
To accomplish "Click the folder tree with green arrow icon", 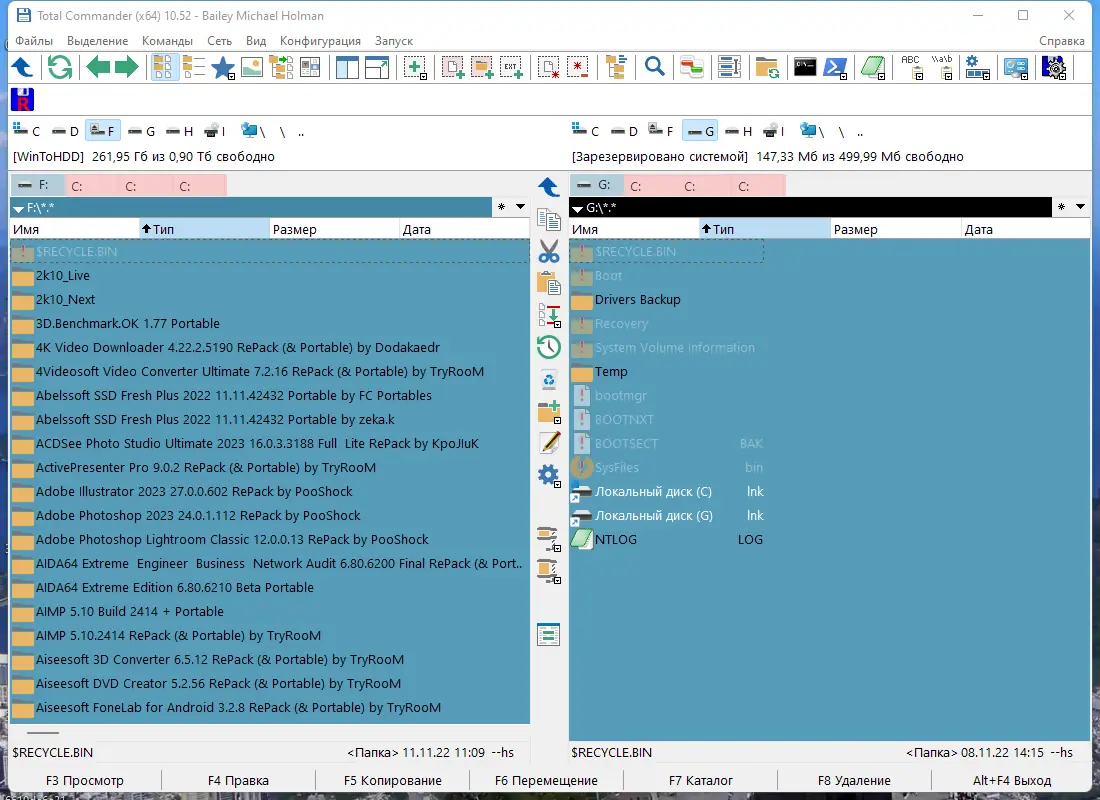I will [281, 68].
